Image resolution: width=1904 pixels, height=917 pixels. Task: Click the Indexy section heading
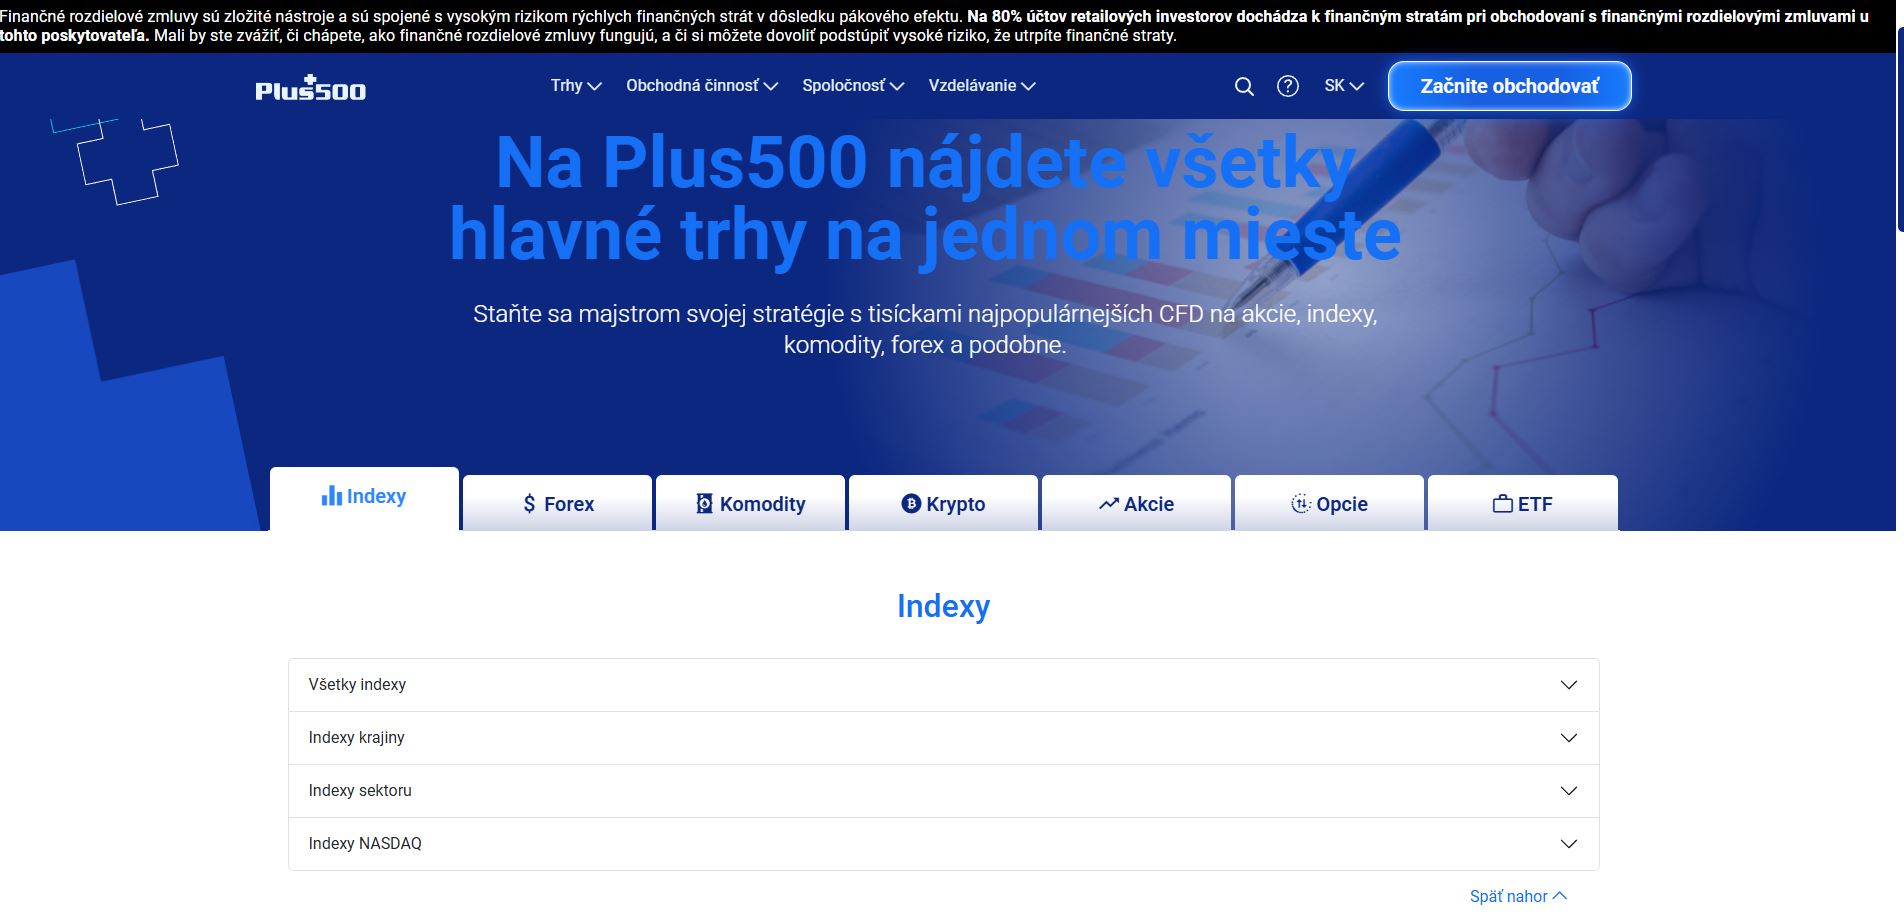click(943, 606)
